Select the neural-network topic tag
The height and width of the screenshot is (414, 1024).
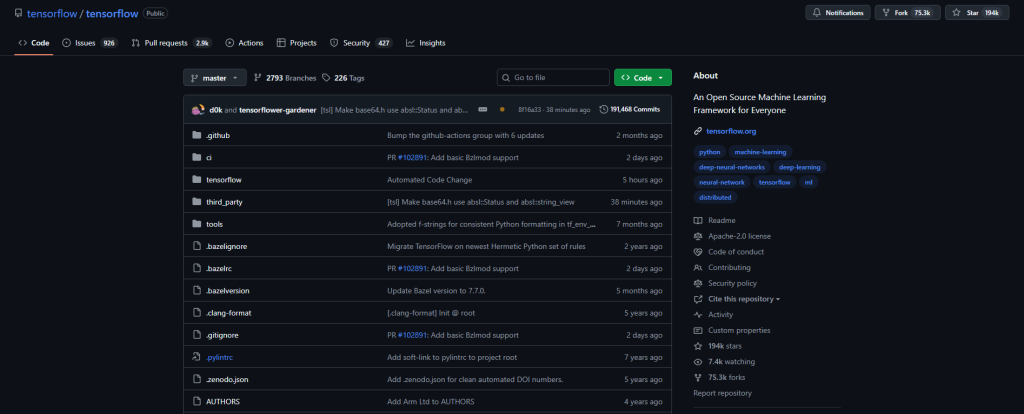(722, 182)
